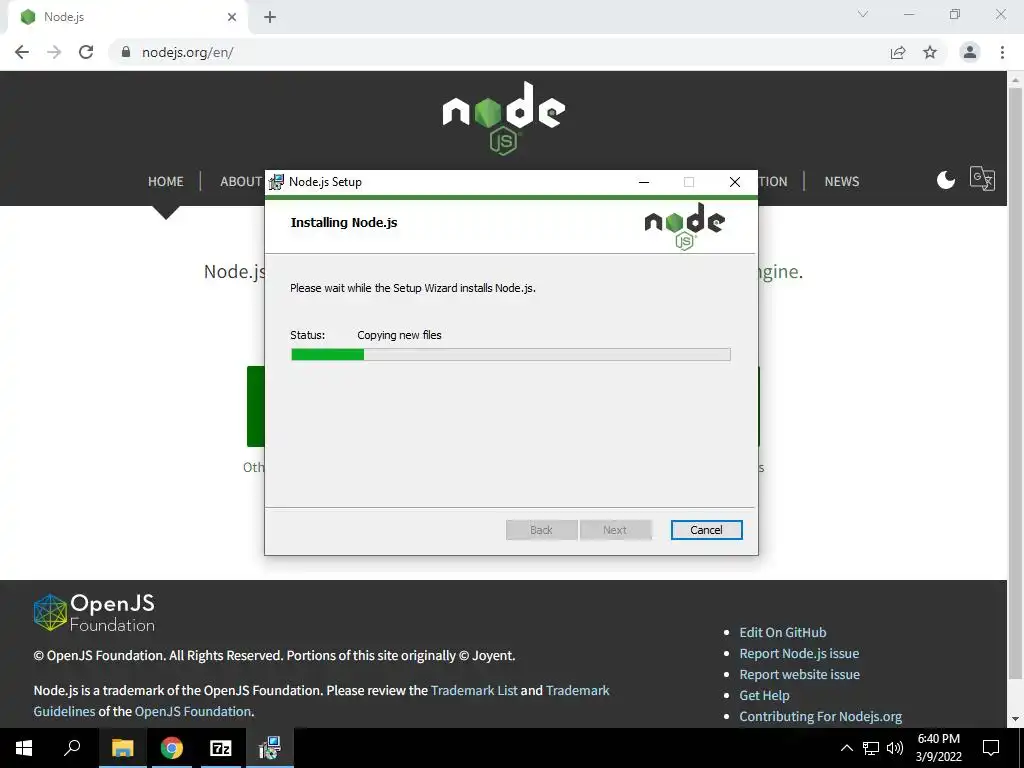Screen dimensions: 1024x768
Task: Reload the nodejs.org page
Action: [x=86, y=52]
